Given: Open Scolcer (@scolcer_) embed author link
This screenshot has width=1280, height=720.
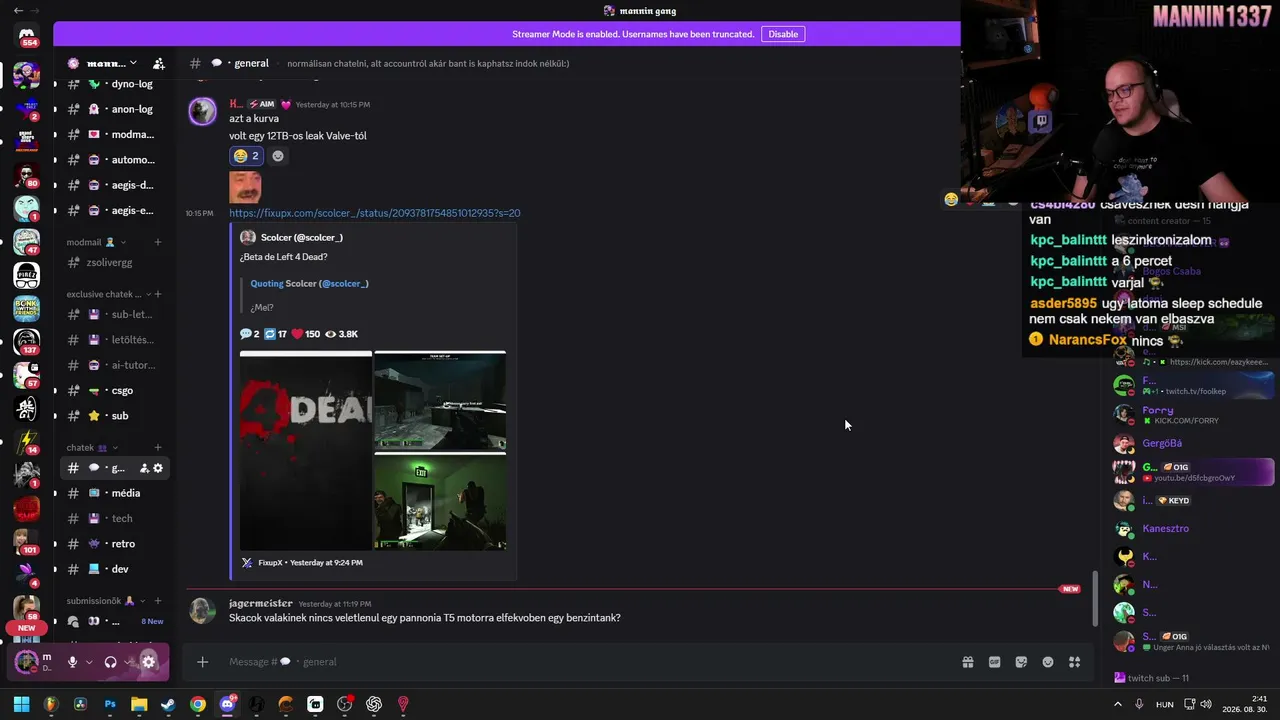Looking at the screenshot, I should pos(302,237).
